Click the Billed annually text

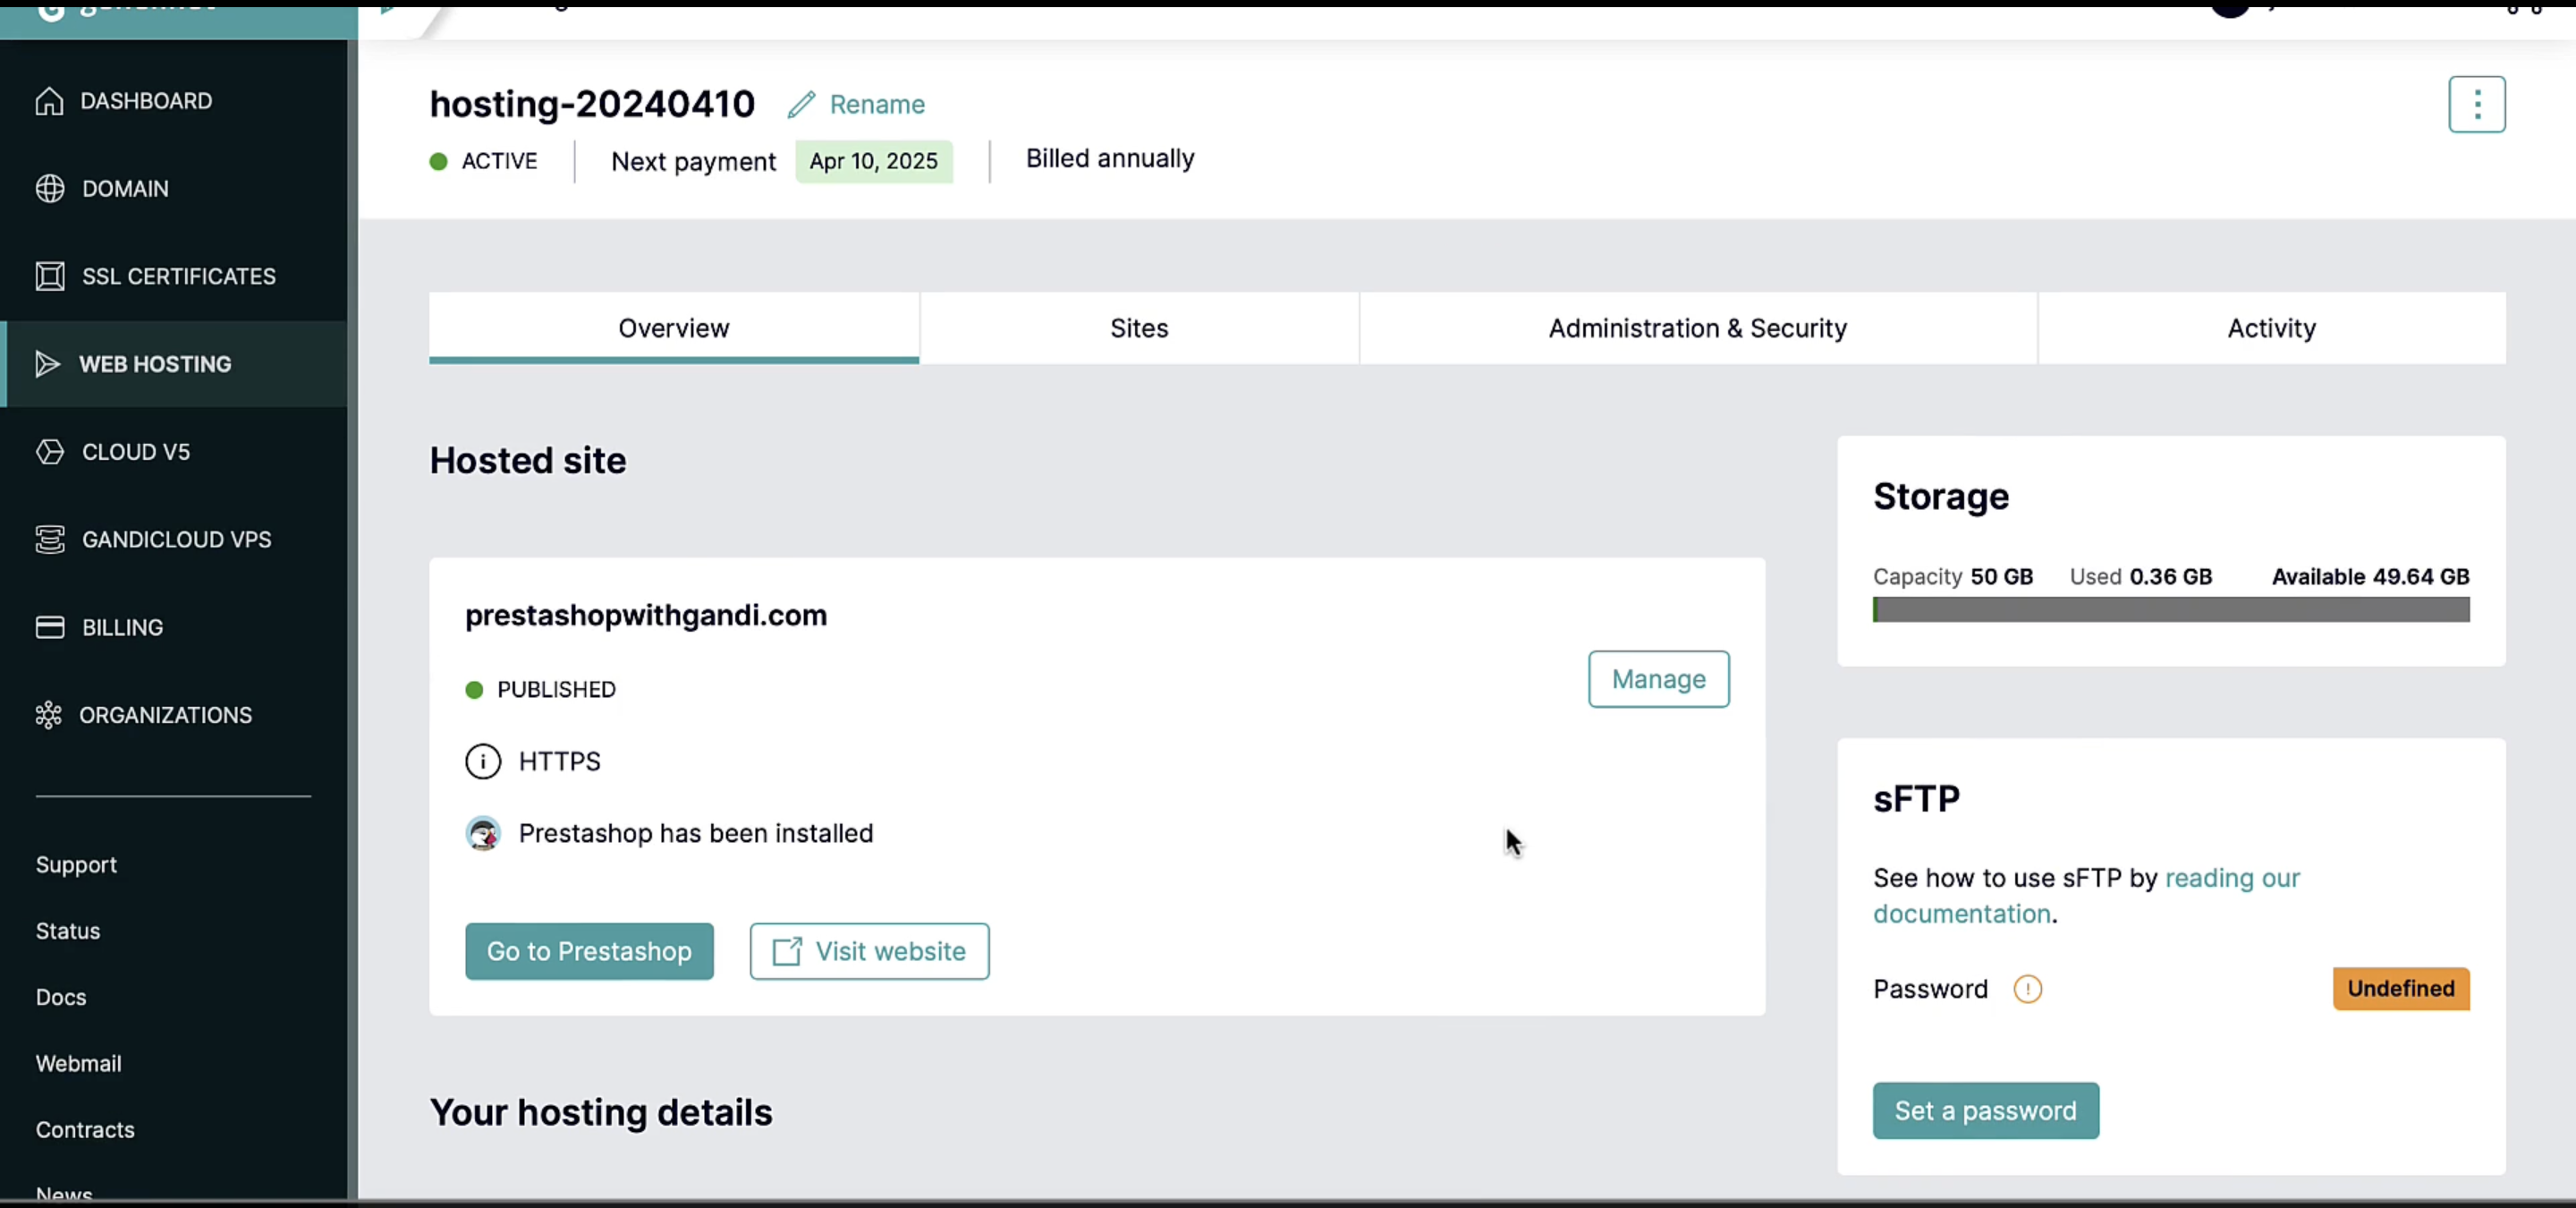(x=1110, y=159)
